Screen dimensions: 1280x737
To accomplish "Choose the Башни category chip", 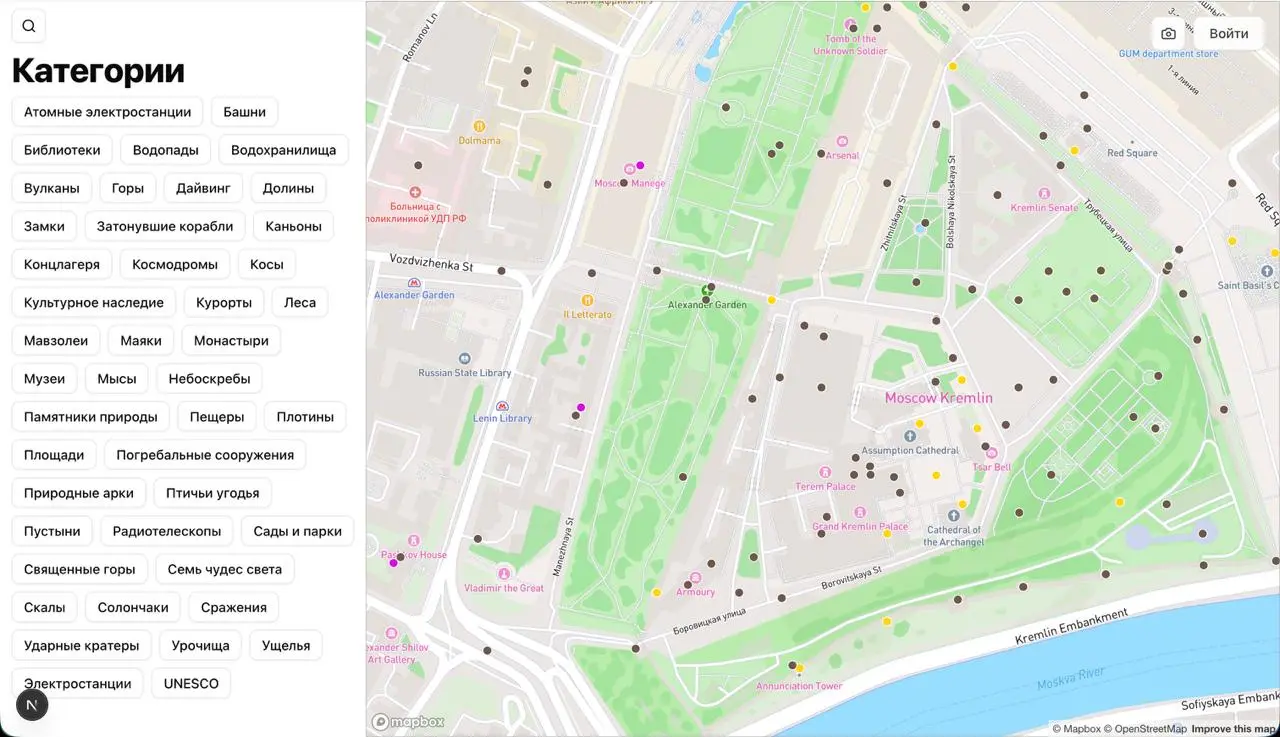I will [x=245, y=112].
